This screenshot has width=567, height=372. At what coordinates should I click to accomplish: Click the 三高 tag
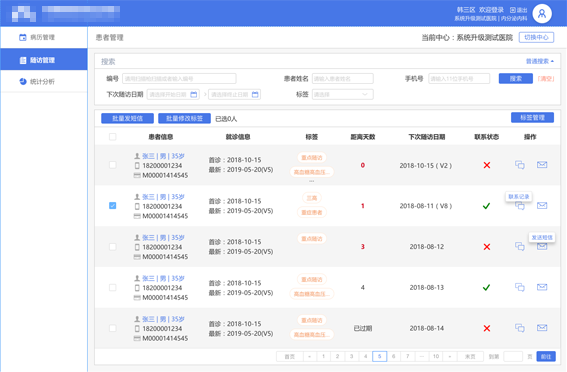coord(312,198)
